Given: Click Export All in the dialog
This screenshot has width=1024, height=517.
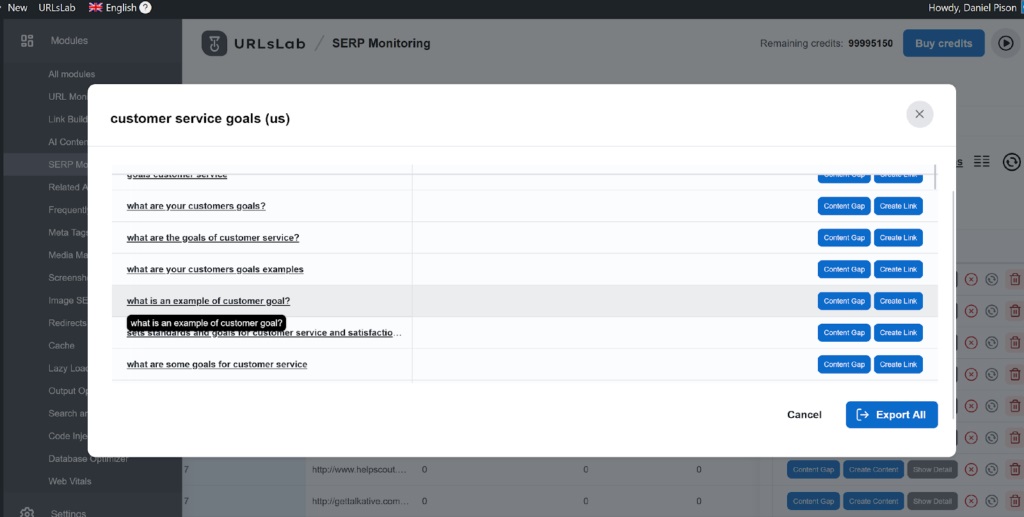Looking at the screenshot, I should [891, 415].
